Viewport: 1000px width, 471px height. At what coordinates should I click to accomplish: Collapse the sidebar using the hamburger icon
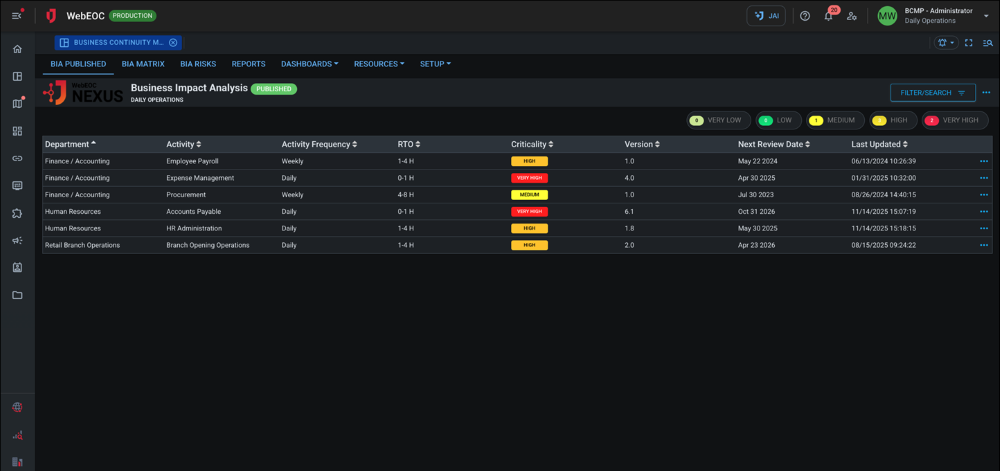(x=17, y=16)
